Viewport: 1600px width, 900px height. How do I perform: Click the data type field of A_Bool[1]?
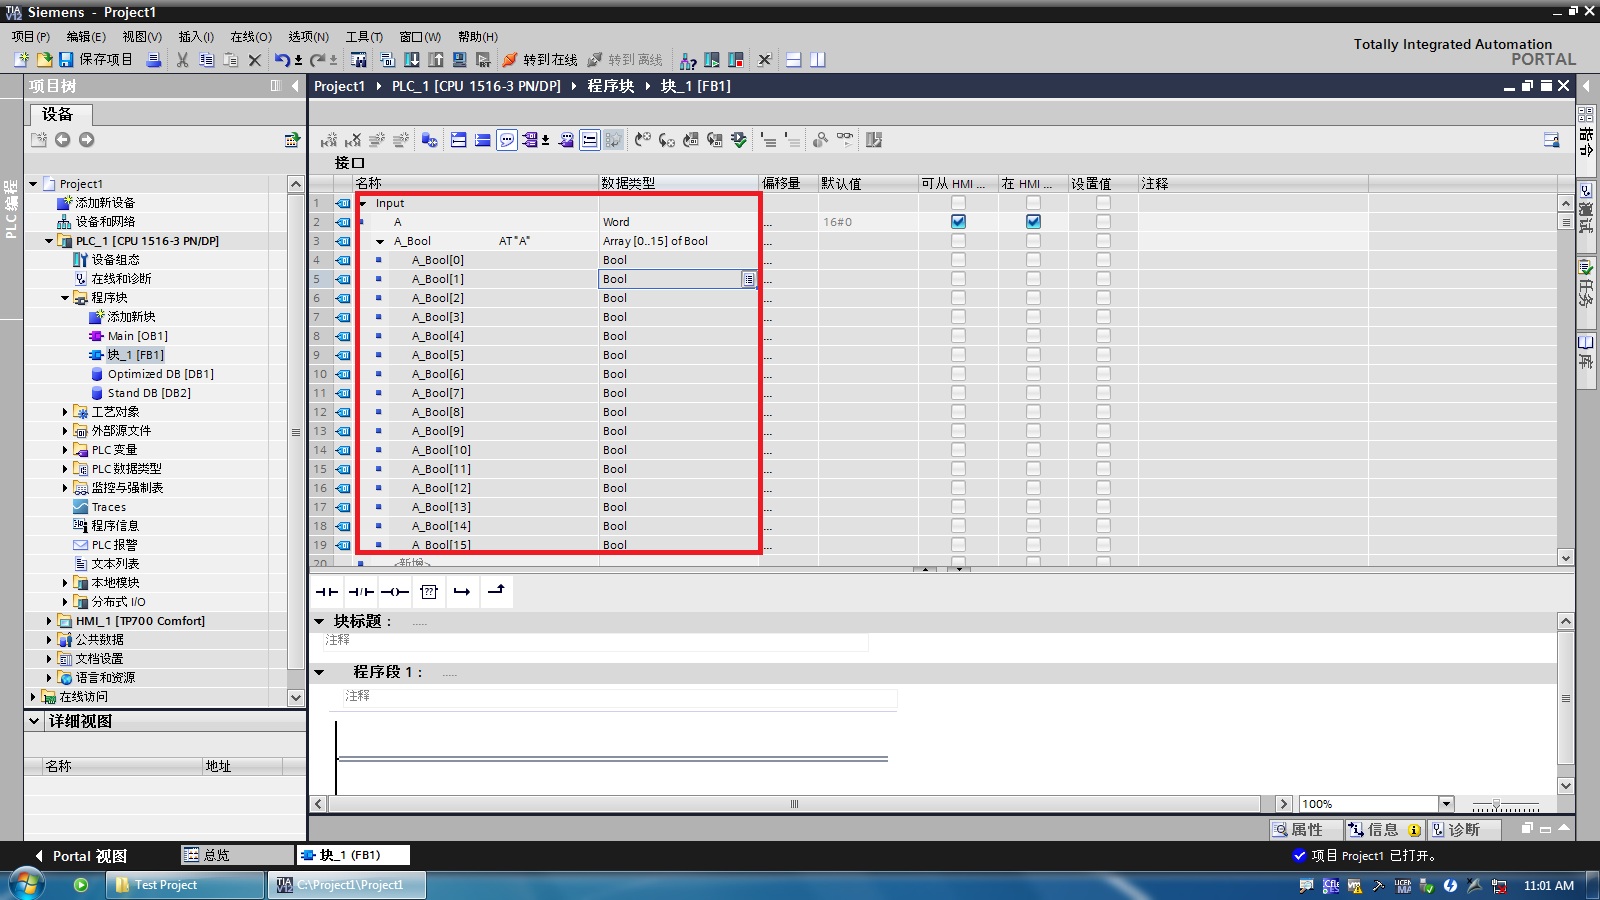pyautogui.click(x=677, y=279)
